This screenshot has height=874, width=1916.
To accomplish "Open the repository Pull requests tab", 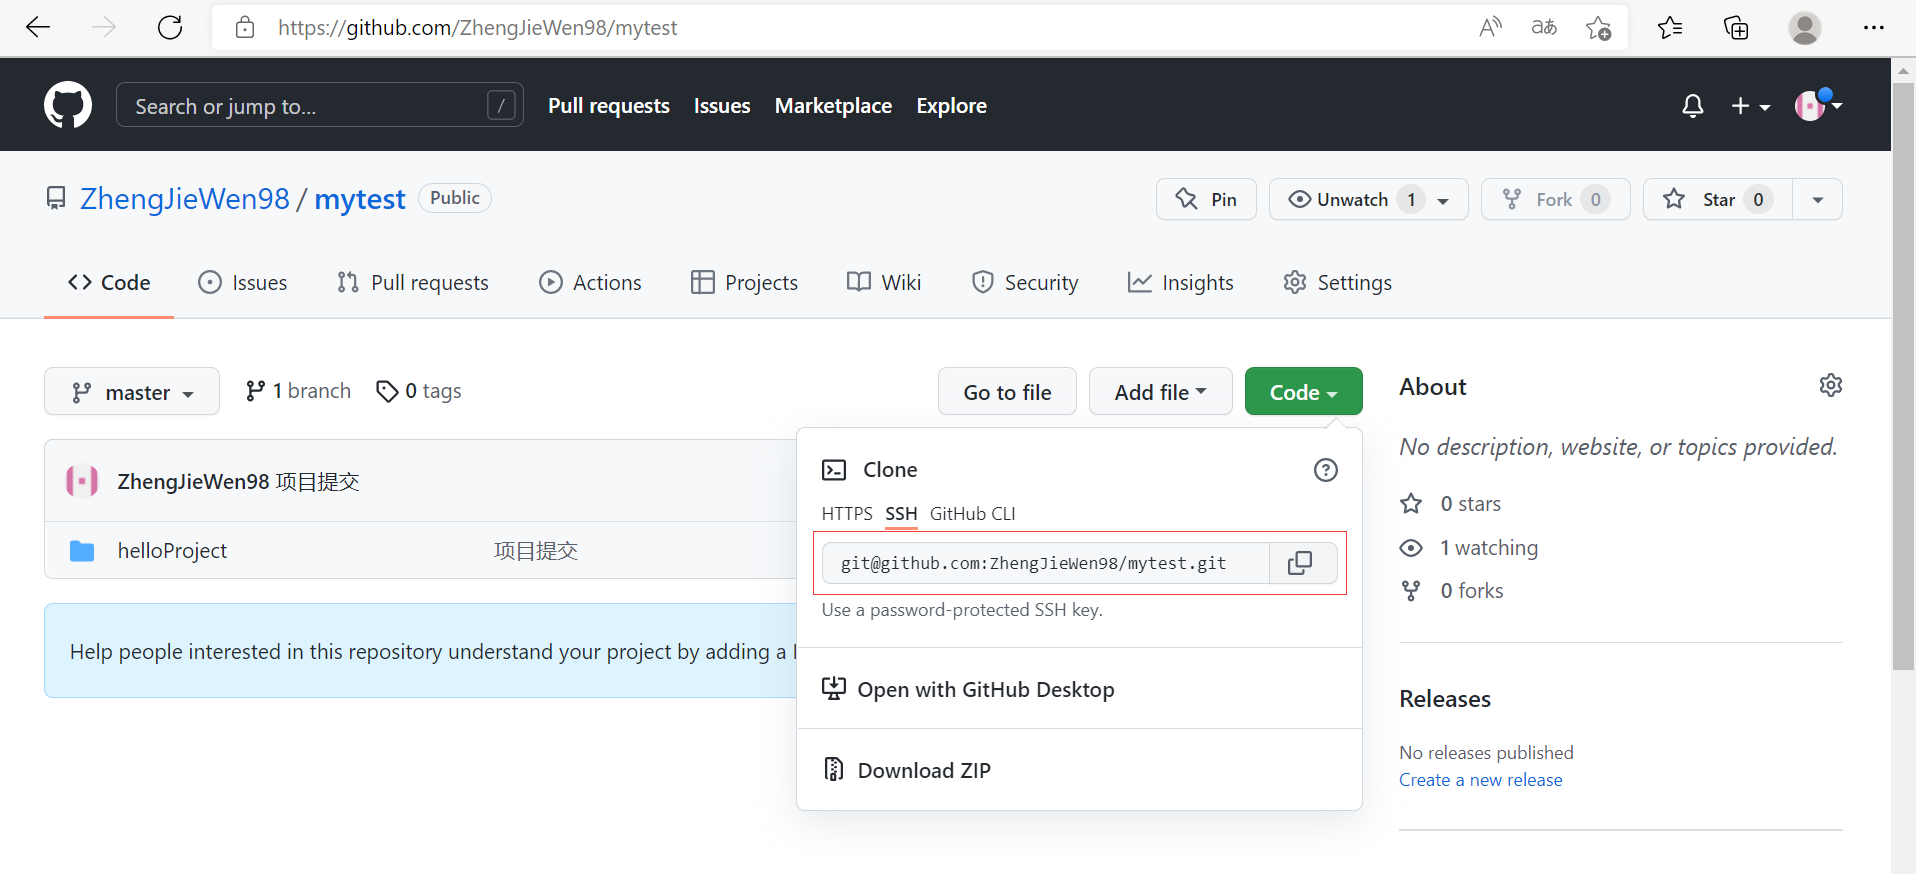I will (x=413, y=283).
